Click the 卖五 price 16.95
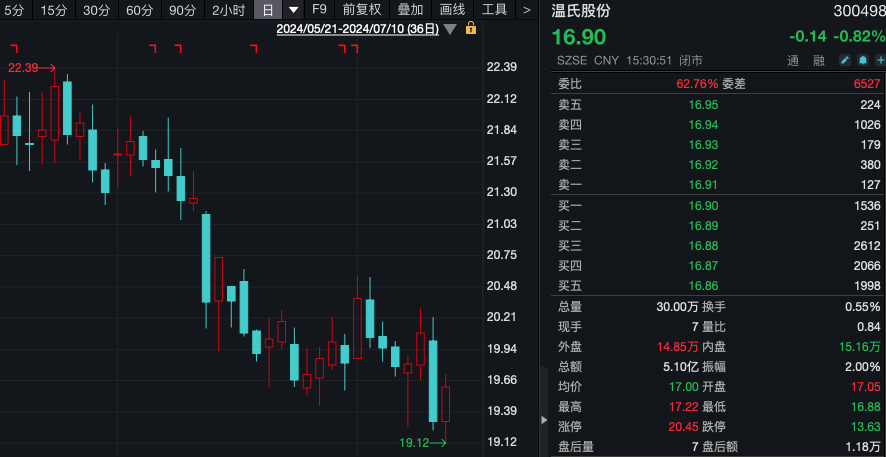The image size is (886, 457). click(703, 105)
